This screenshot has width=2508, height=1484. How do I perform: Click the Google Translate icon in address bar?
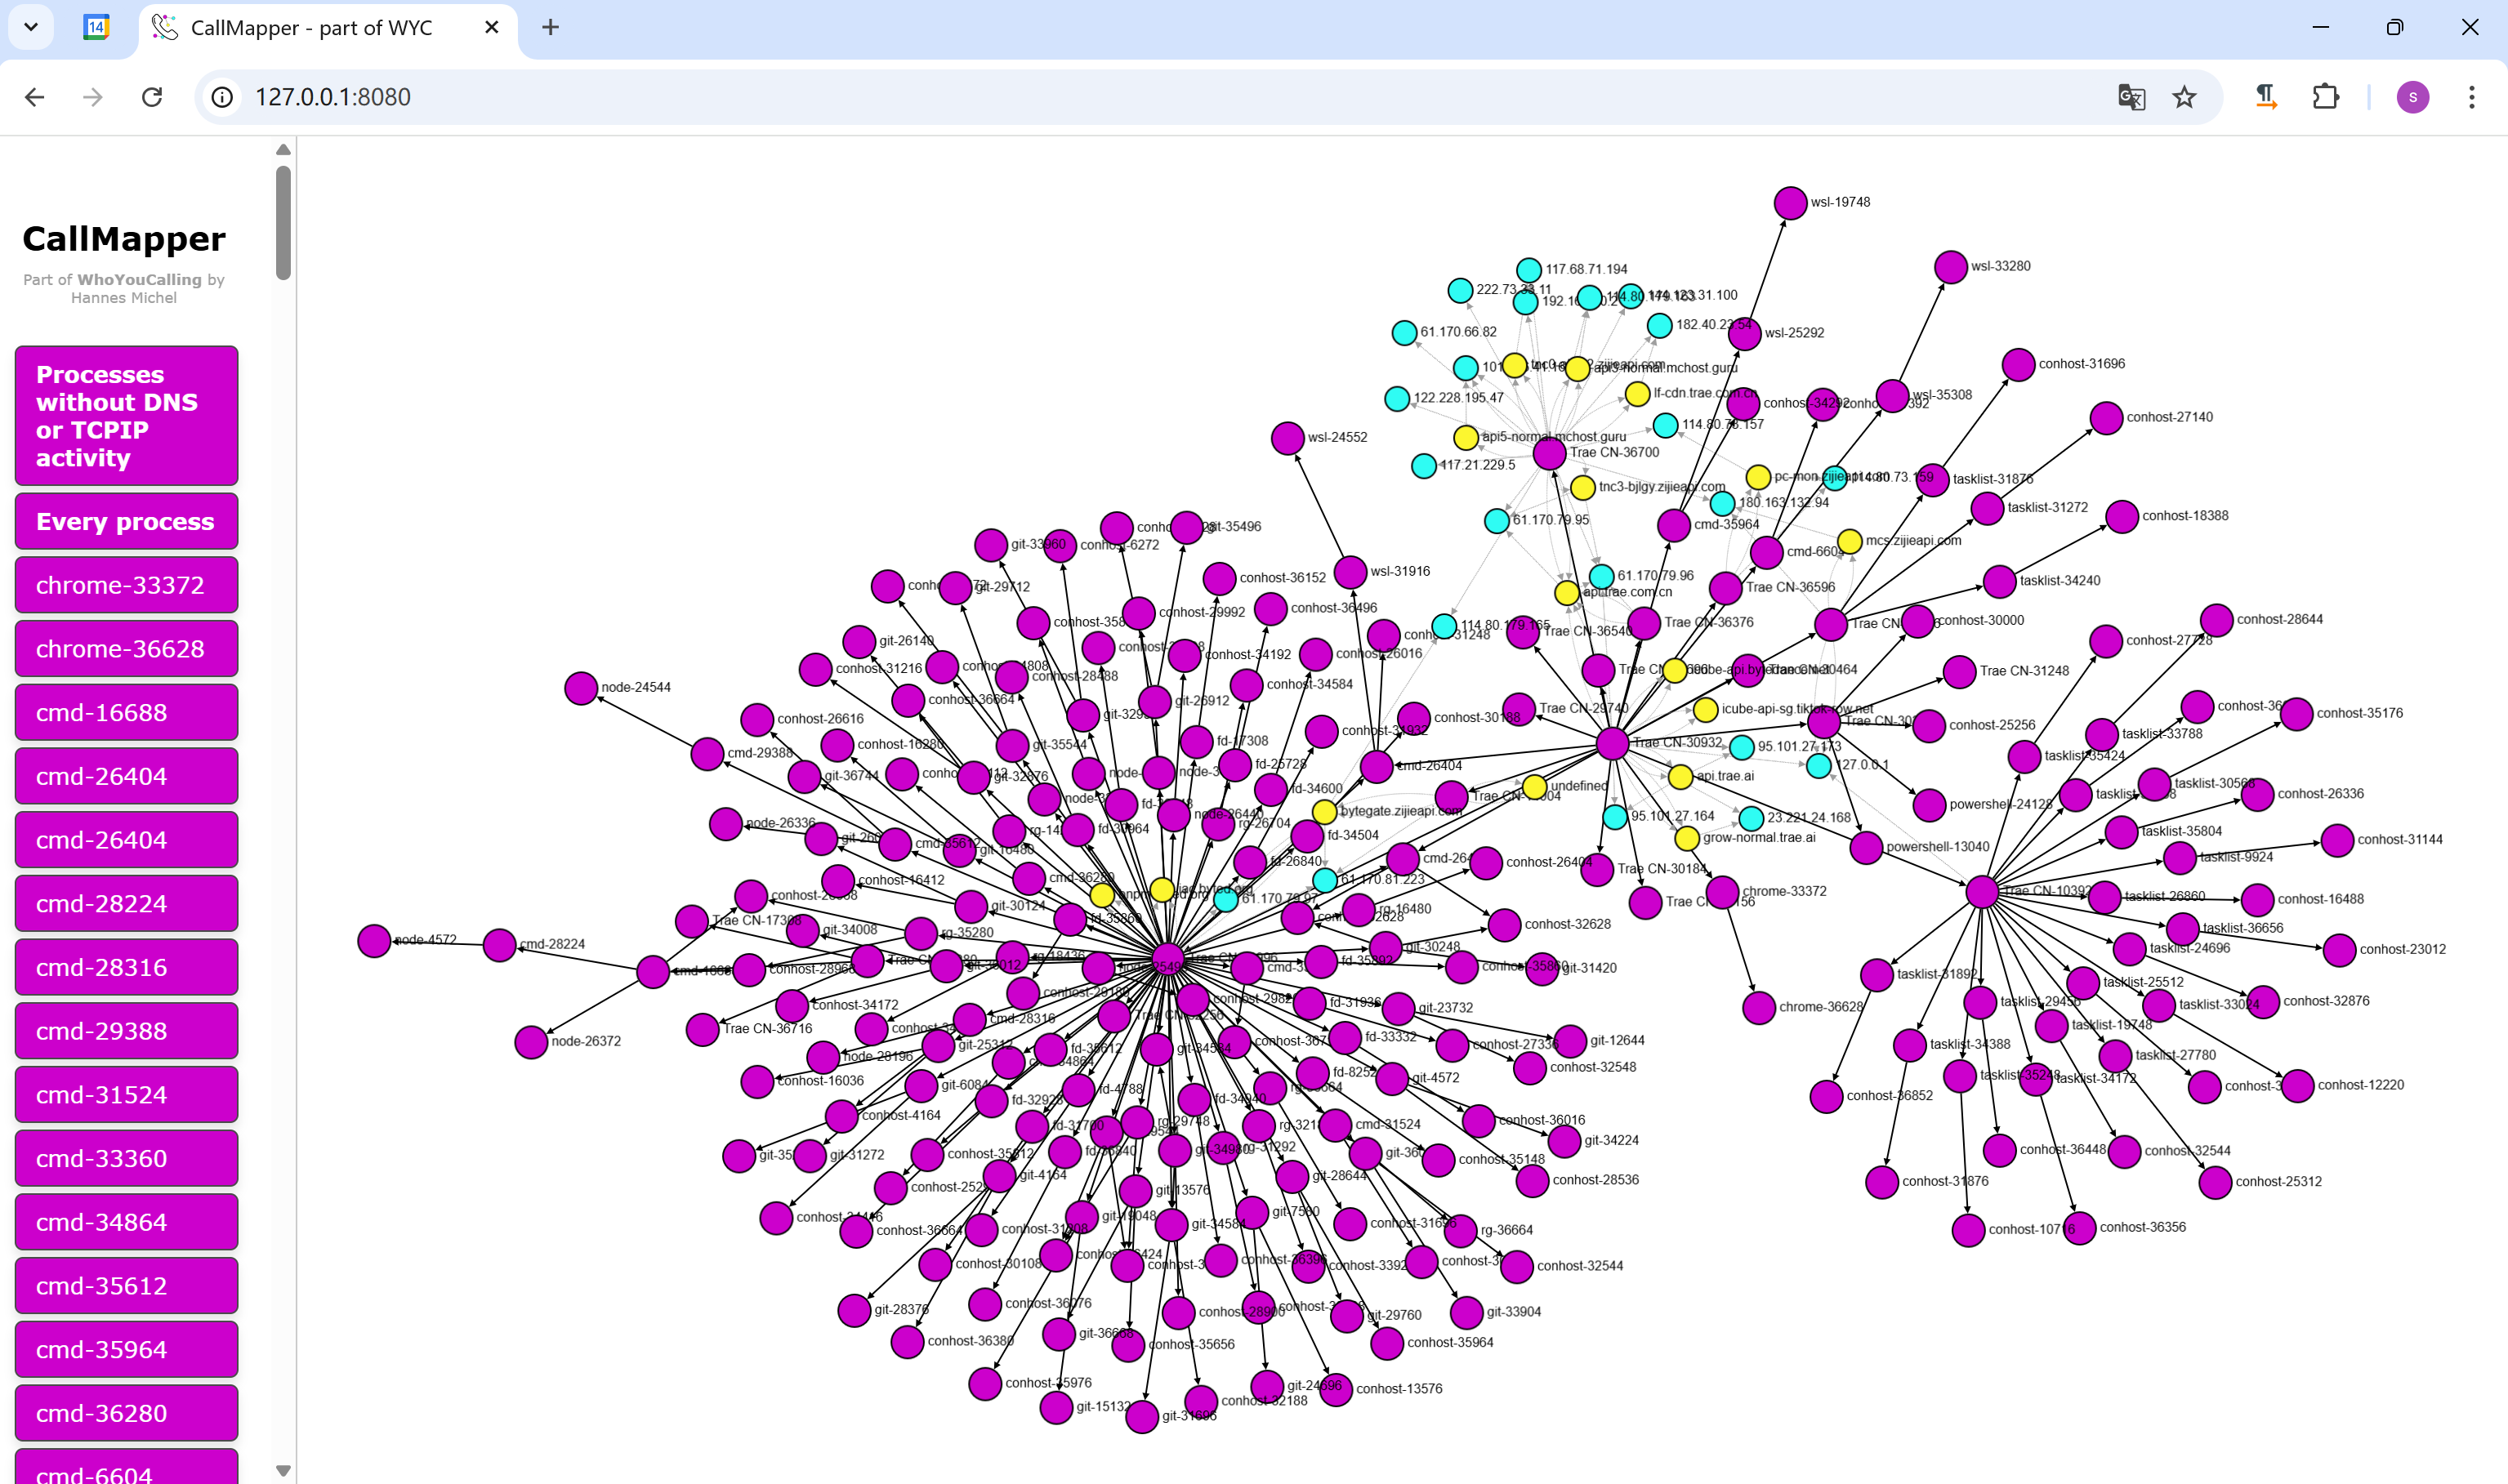click(2131, 97)
